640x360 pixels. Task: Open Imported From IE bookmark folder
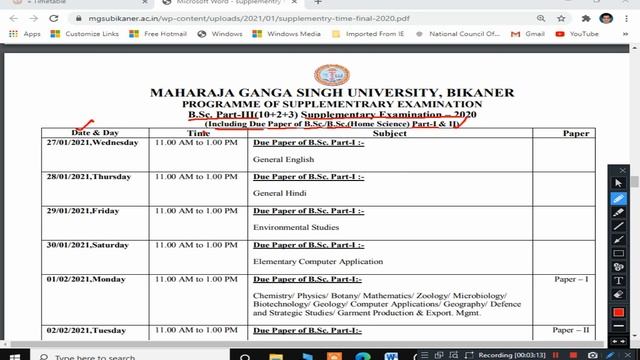point(368,34)
